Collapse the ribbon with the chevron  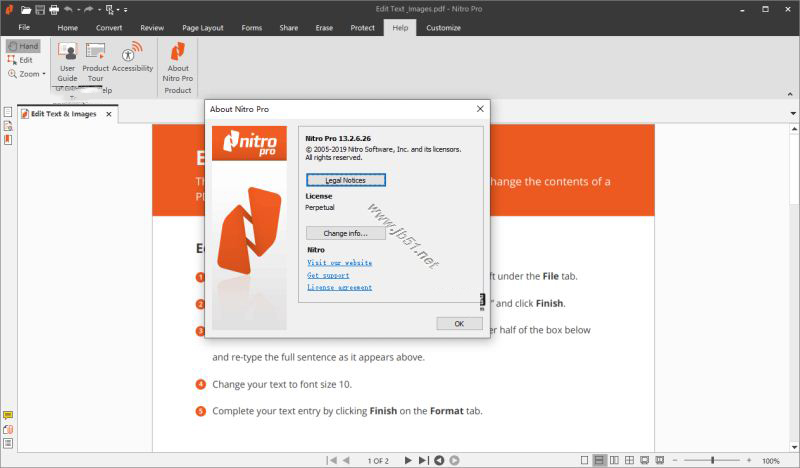[790, 94]
